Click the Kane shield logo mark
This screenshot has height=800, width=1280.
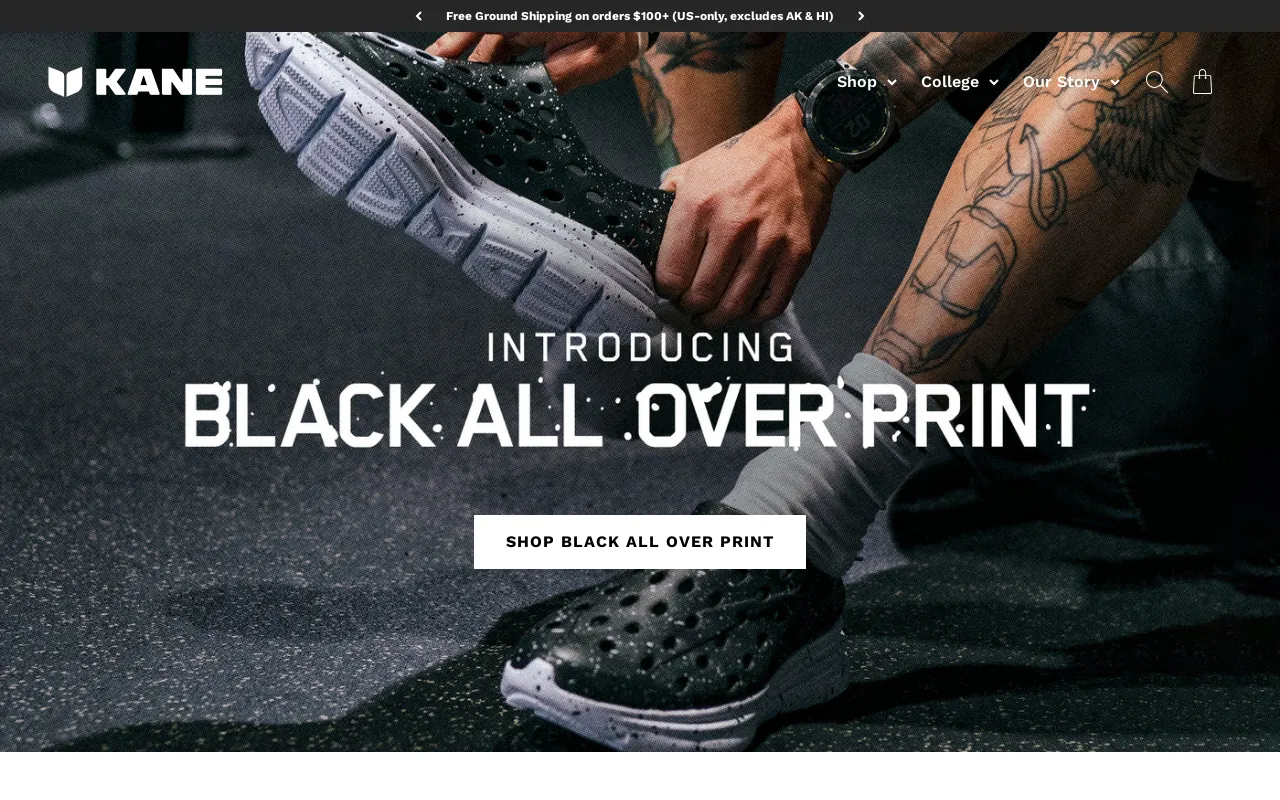(65, 82)
